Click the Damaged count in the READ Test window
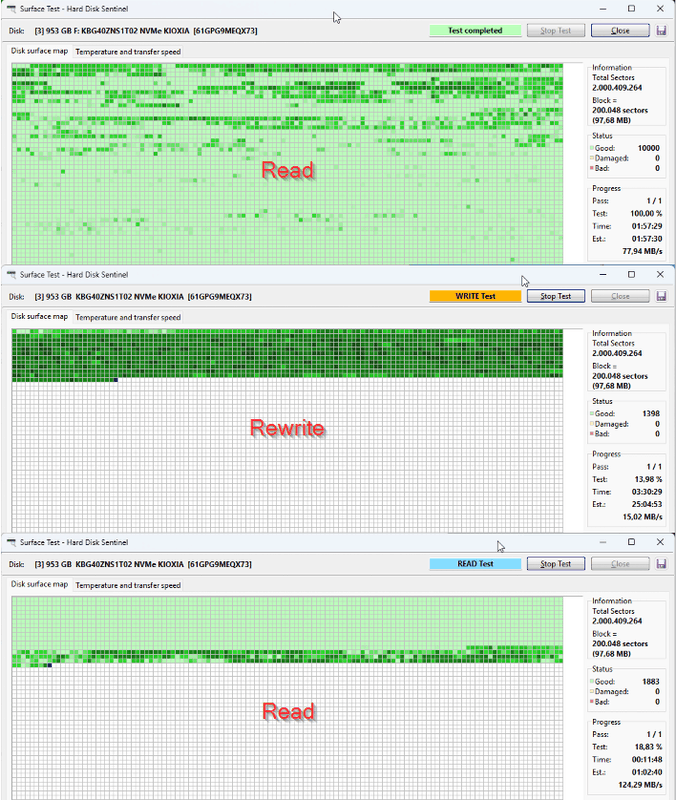The image size is (676, 800). [x=657, y=692]
